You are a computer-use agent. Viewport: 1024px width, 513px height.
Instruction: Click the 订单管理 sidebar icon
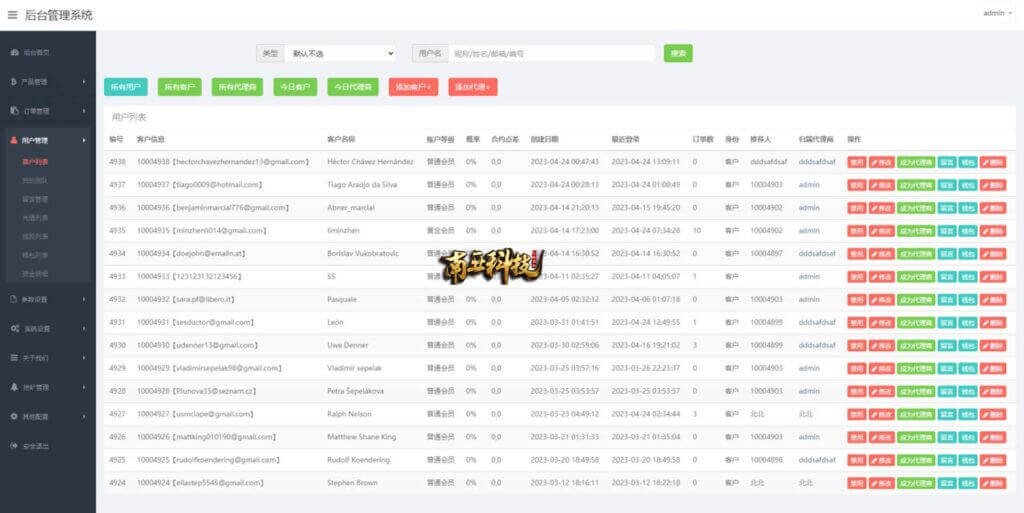tap(14, 111)
